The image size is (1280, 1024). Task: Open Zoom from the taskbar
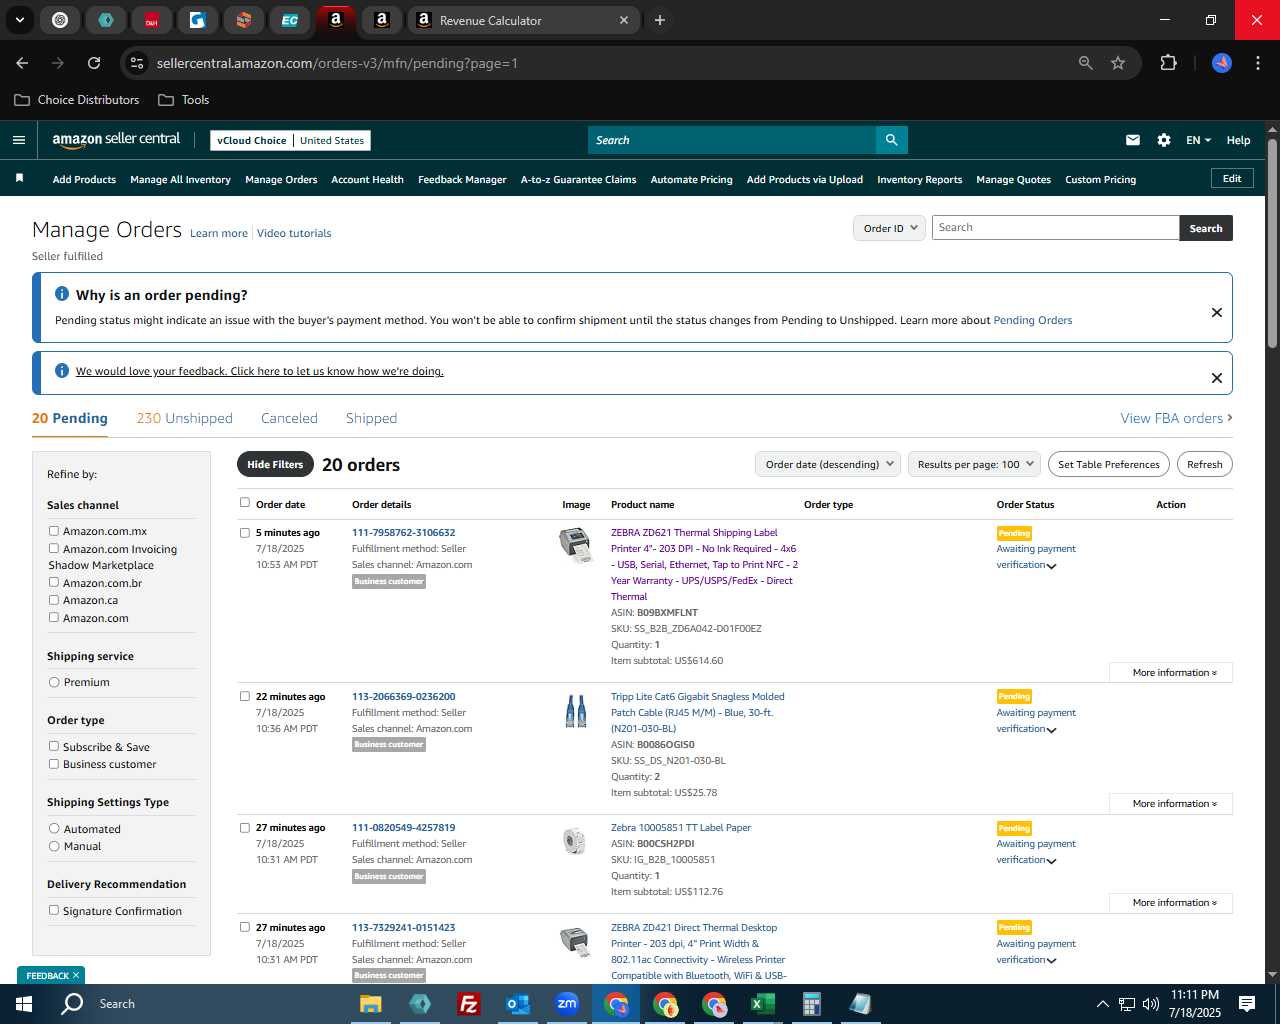click(567, 1004)
